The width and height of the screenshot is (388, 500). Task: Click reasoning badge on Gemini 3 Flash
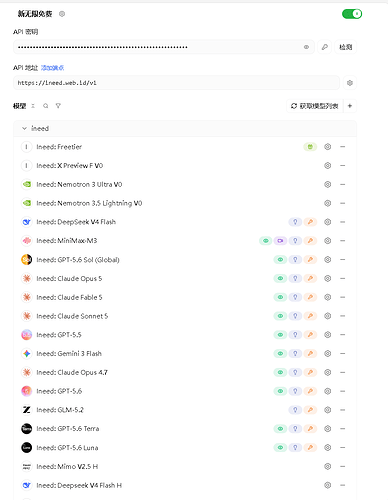pyautogui.click(x=295, y=353)
